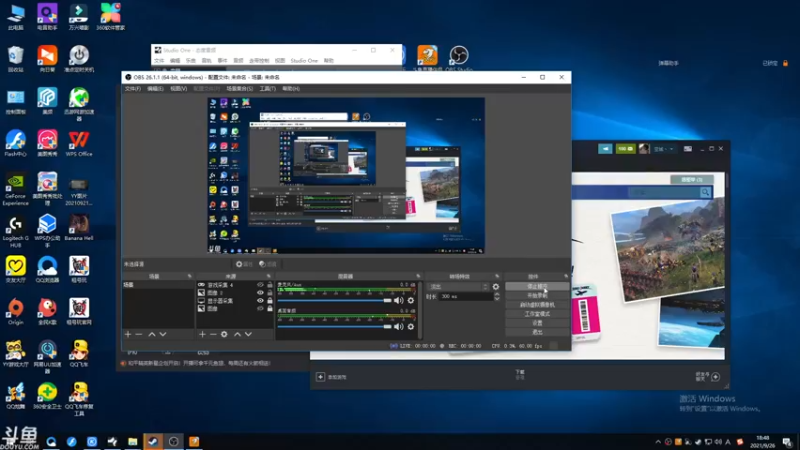The image size is (800, 450).
Task: Click second button in OBS Controls panel
Action: (x=537, y=295)
